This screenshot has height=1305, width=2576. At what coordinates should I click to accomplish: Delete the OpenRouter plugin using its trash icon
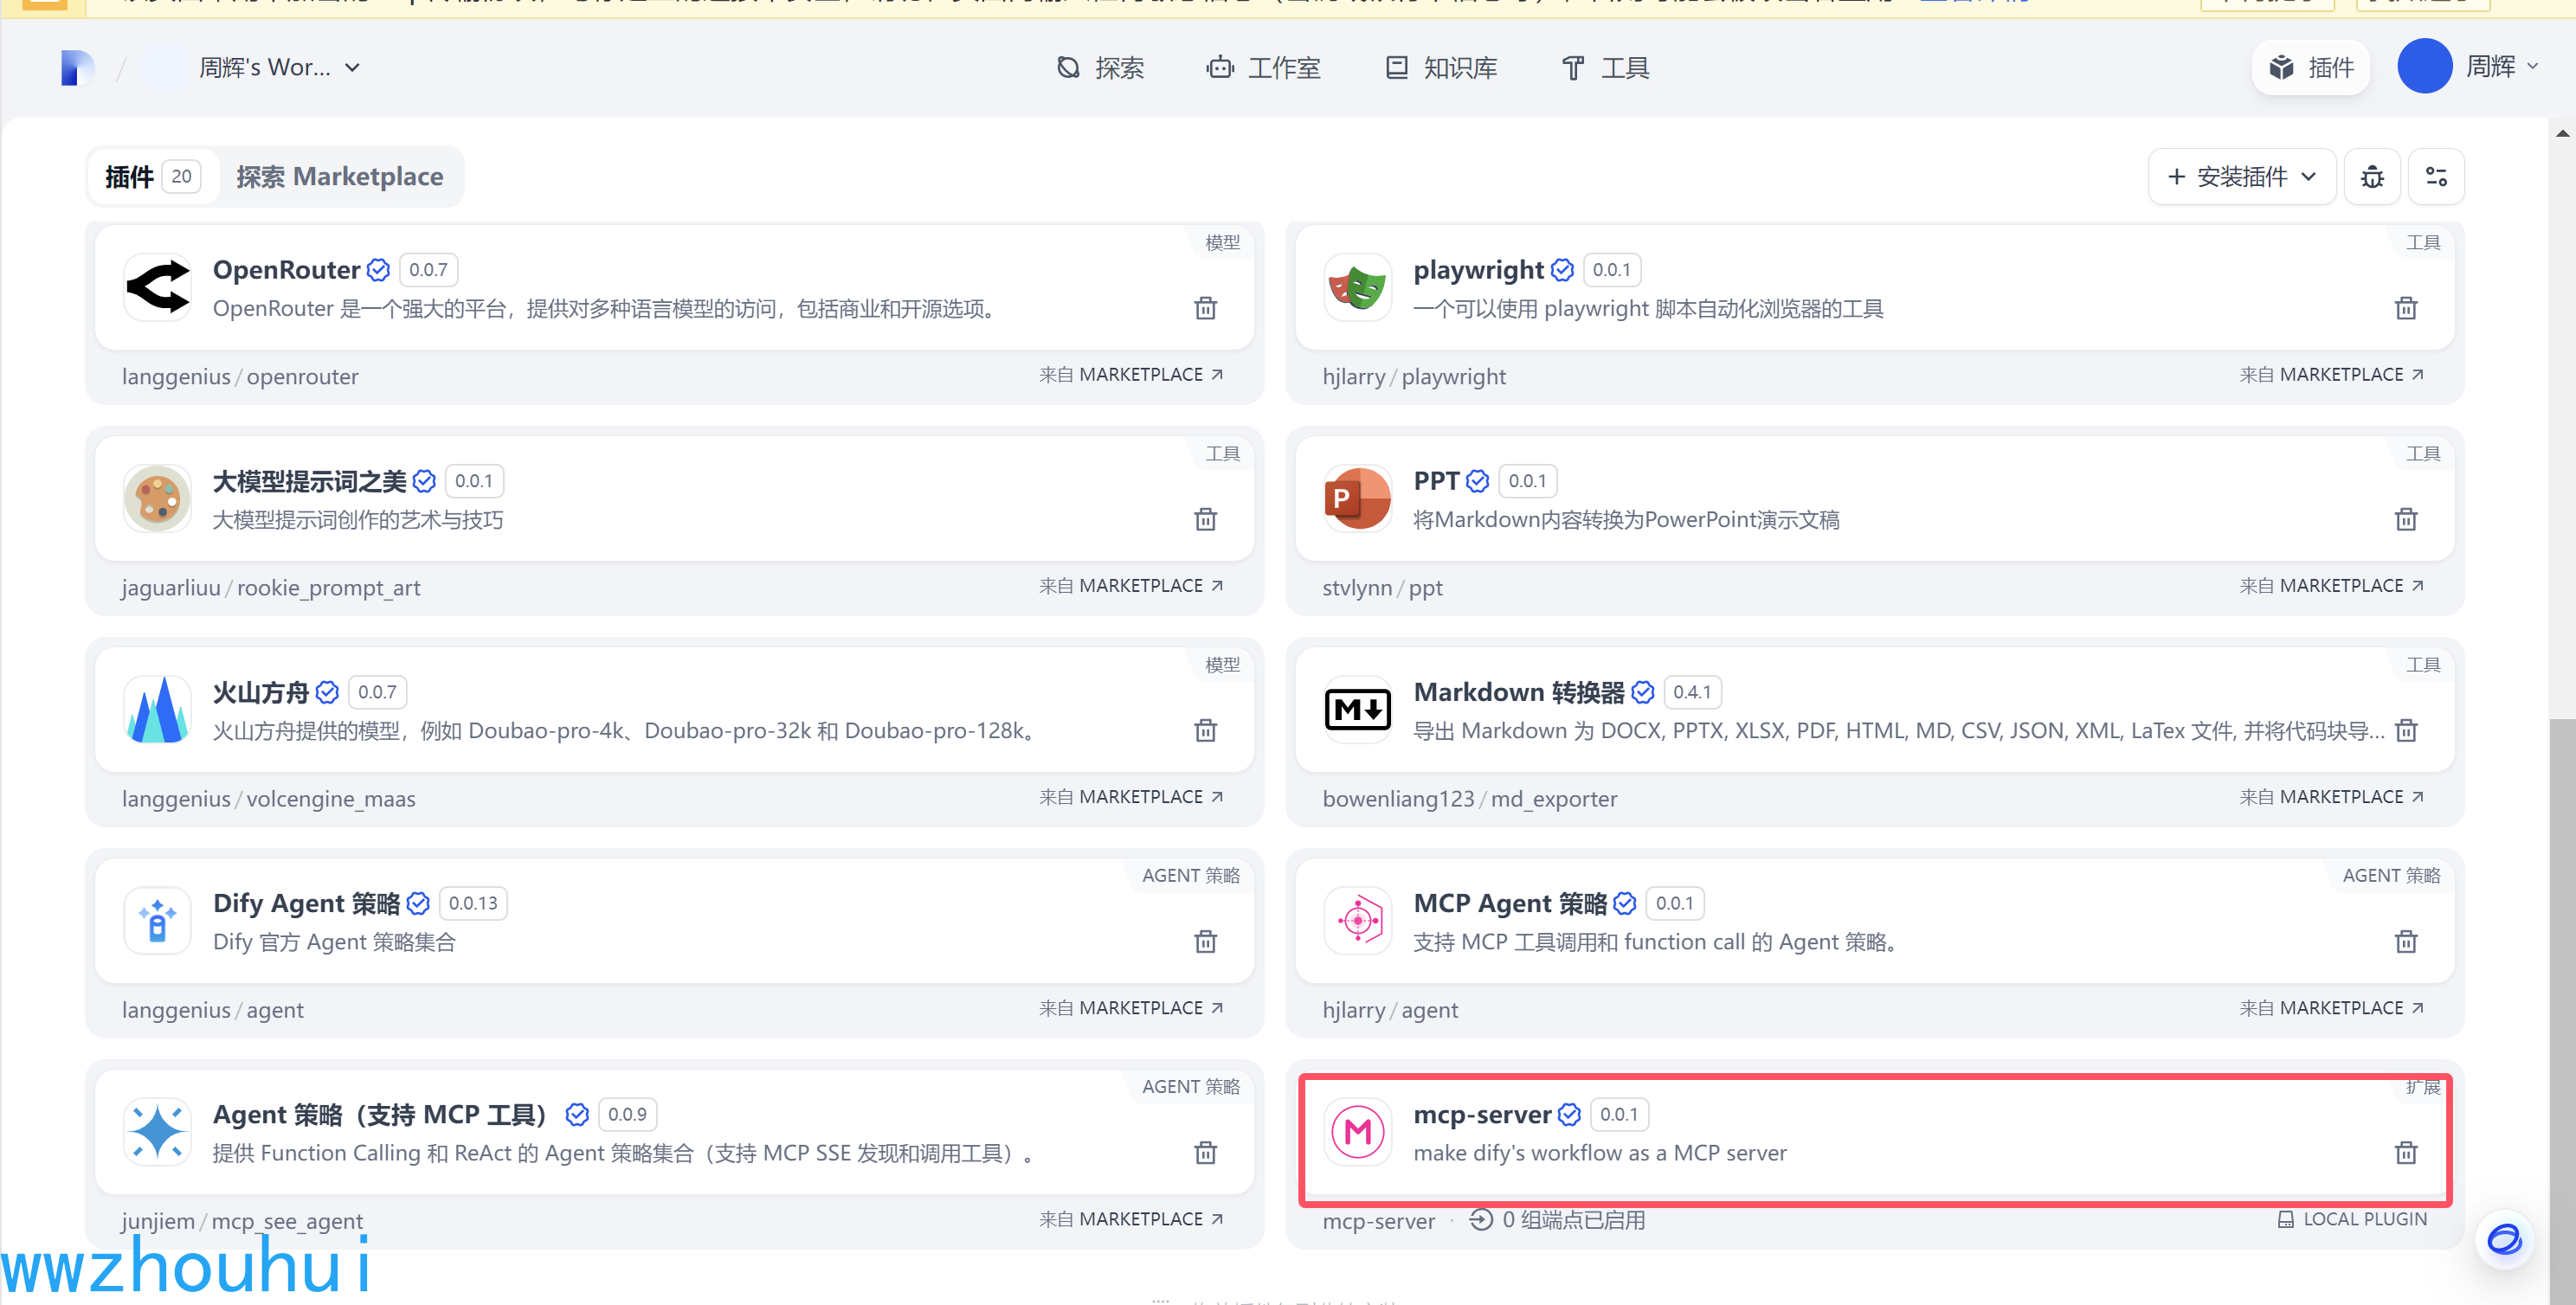(x=1205, y=308)
